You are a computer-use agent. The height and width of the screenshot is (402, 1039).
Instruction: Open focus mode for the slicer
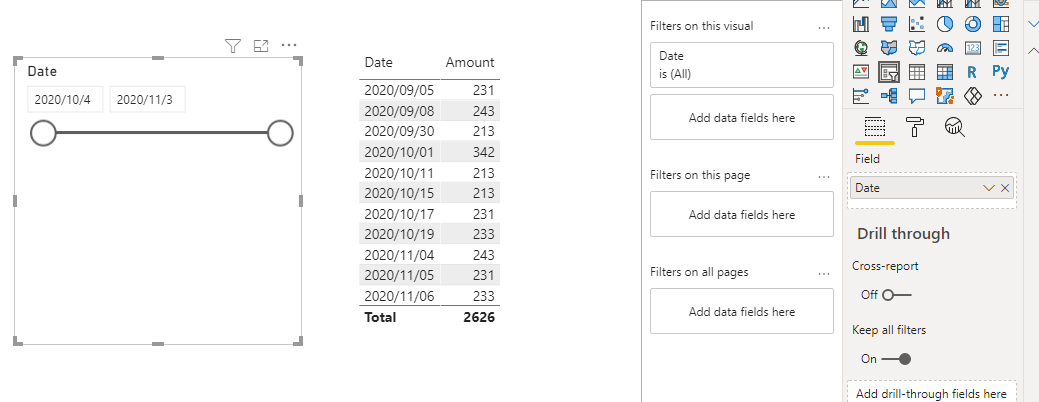261,46
